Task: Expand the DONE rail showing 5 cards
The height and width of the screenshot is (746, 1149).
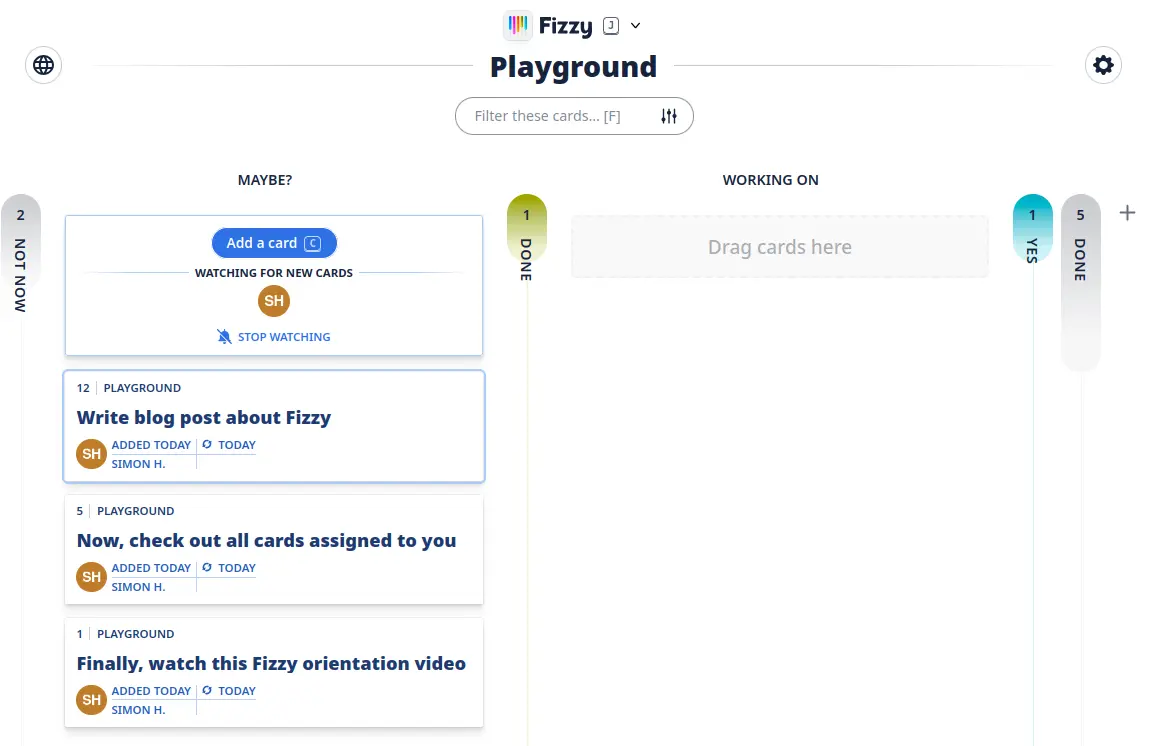Action: [1080, 280]
